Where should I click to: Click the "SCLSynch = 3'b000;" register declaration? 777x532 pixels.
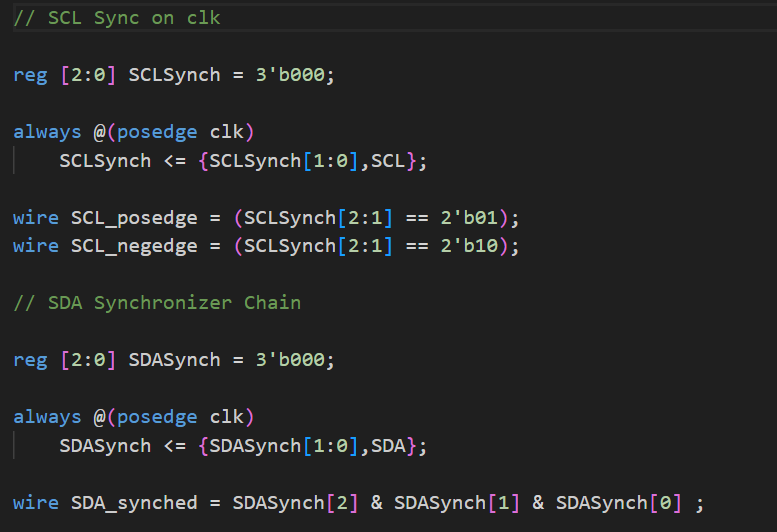pyautogui.click(x=232, y=75)
